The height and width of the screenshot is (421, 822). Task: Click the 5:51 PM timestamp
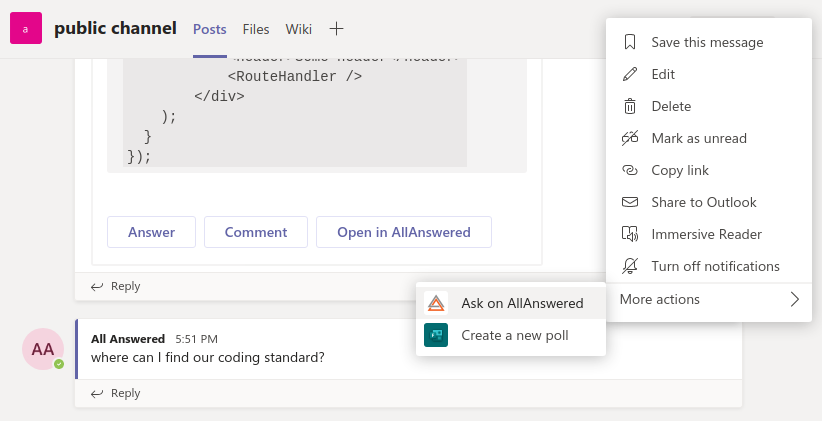[x=196, y=339]
